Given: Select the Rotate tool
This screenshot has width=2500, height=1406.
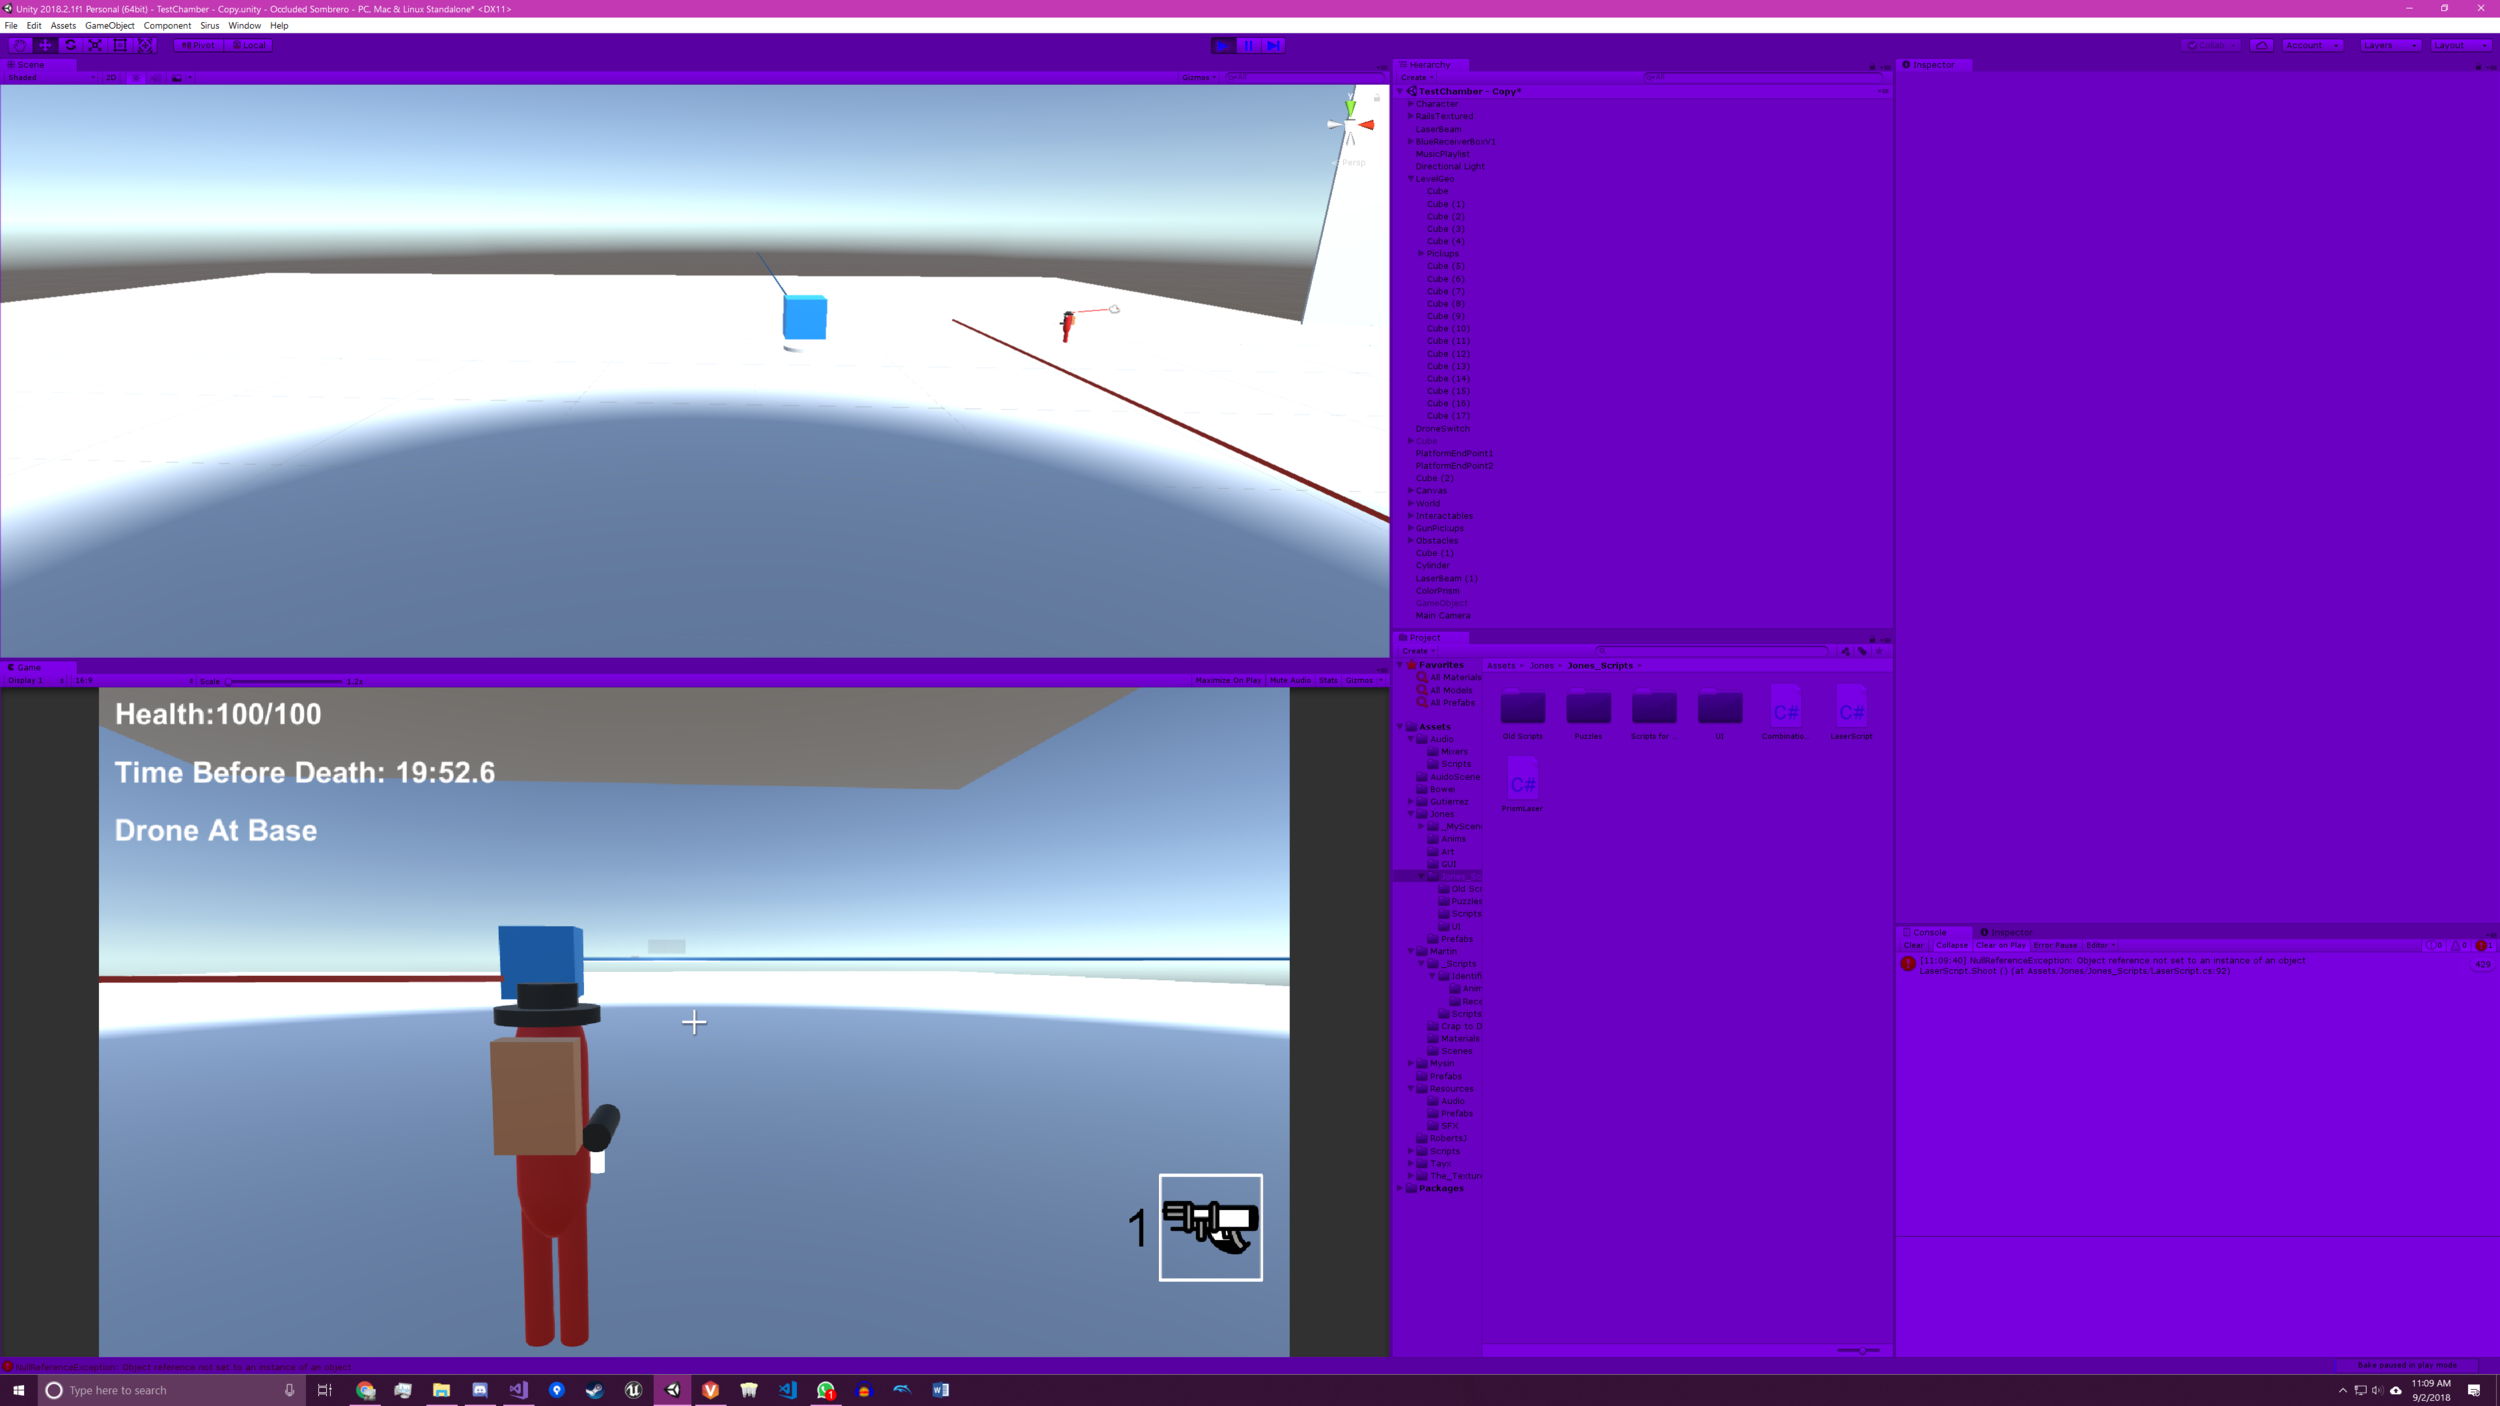Looking at the screenshot, I should click(69, 45).
